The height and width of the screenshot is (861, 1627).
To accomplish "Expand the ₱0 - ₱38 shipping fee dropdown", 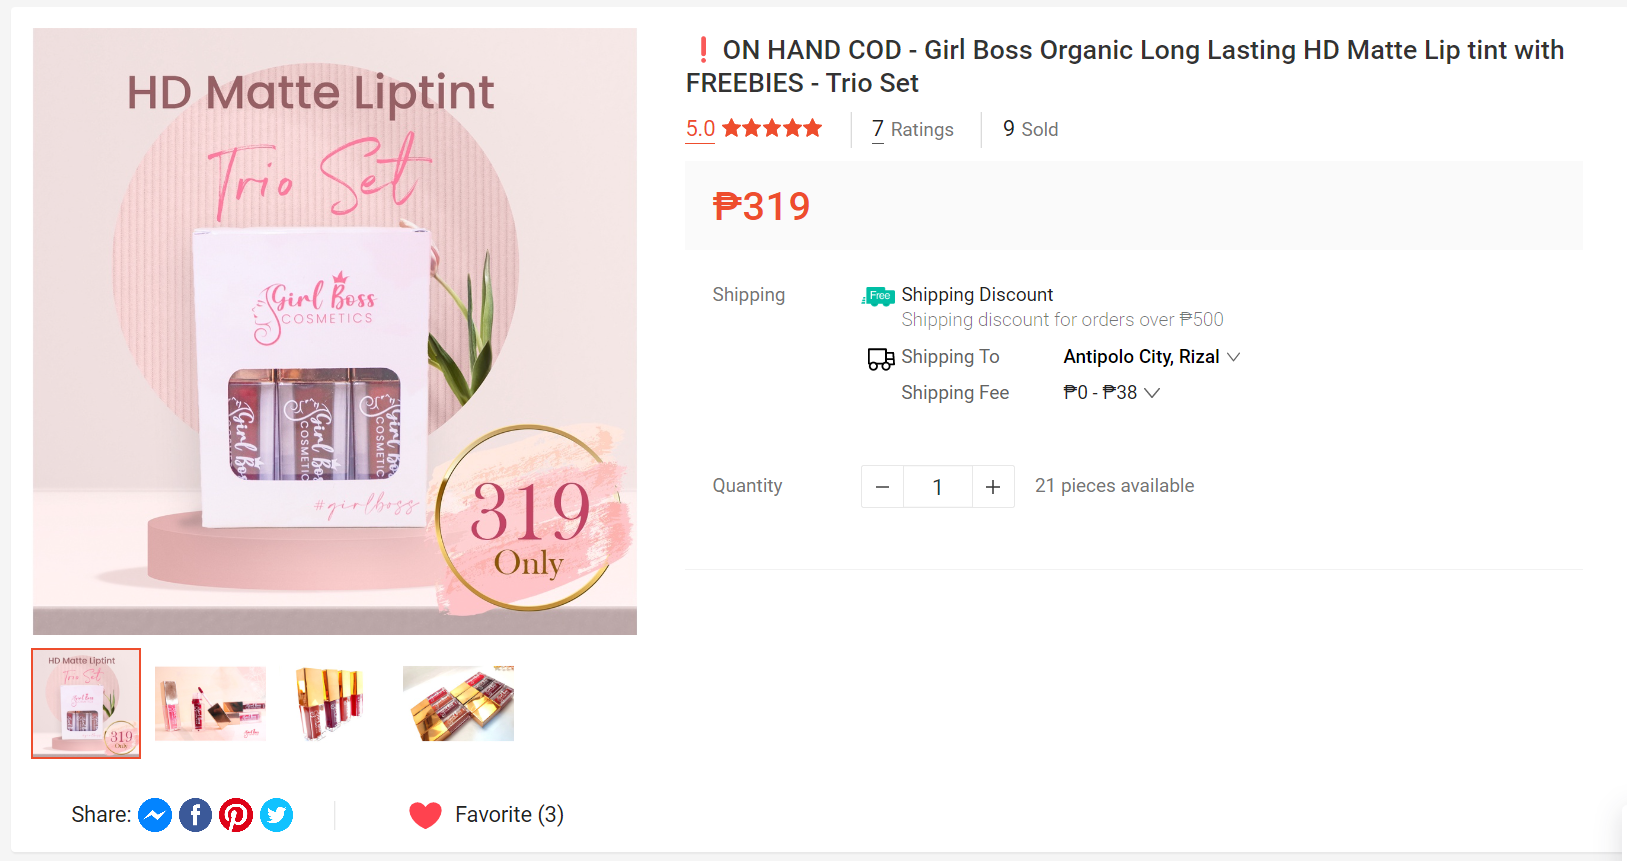I will click(1111, 393).
